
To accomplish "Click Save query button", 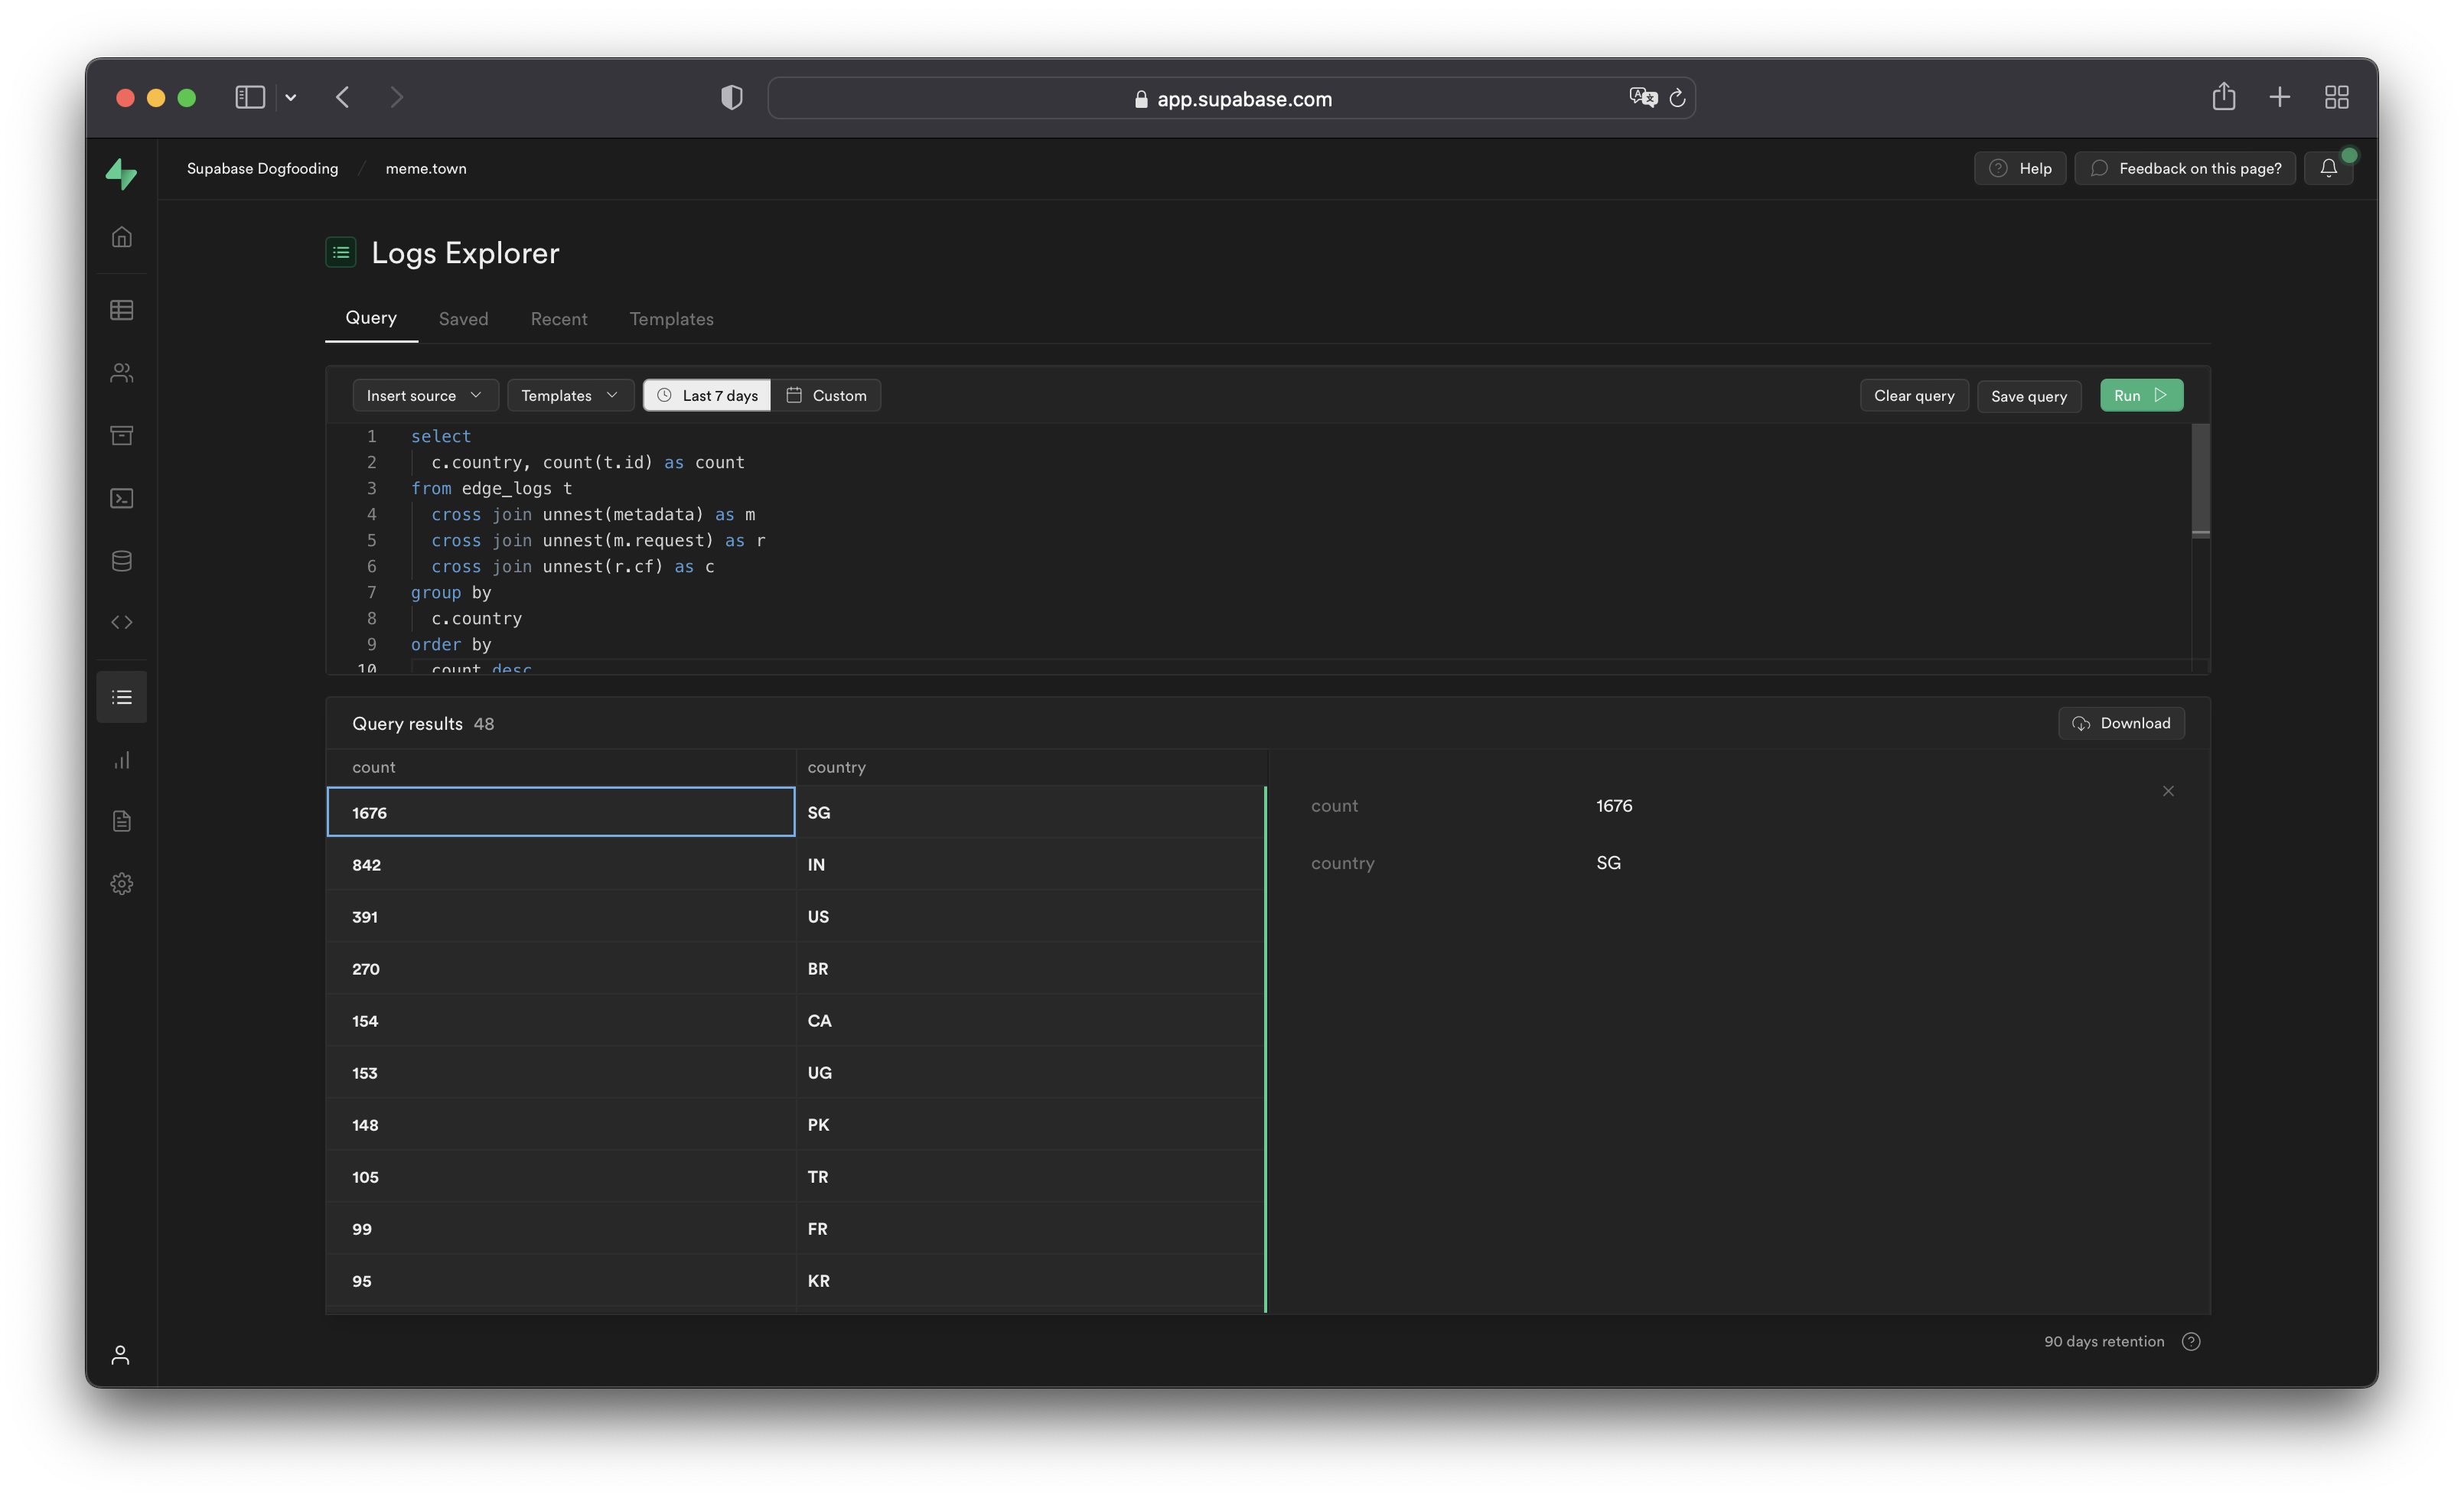I will point(2028,394).
